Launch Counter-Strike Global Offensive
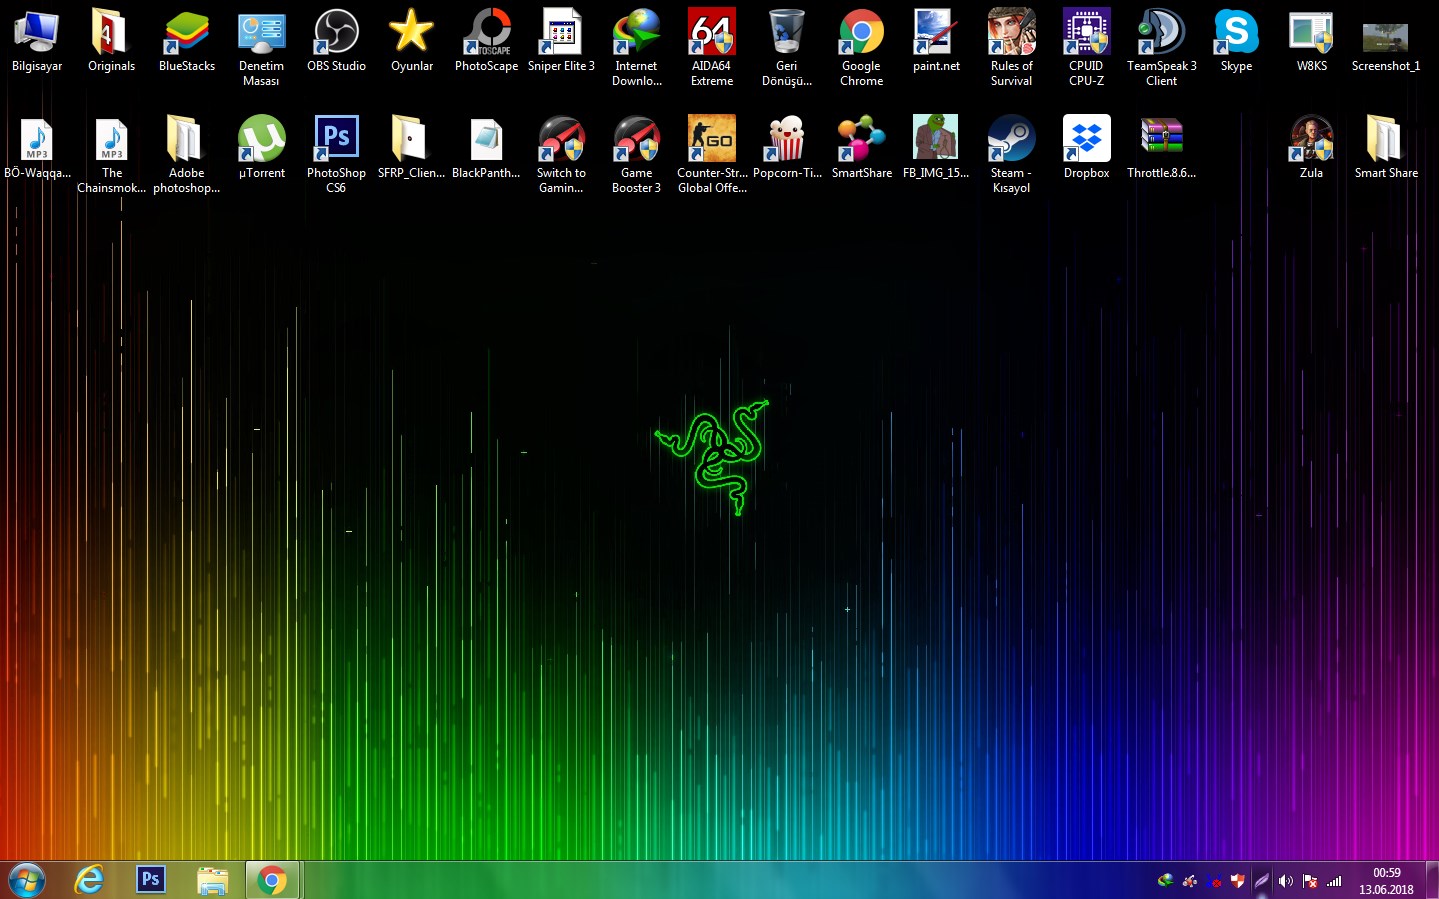 point(711,154)
